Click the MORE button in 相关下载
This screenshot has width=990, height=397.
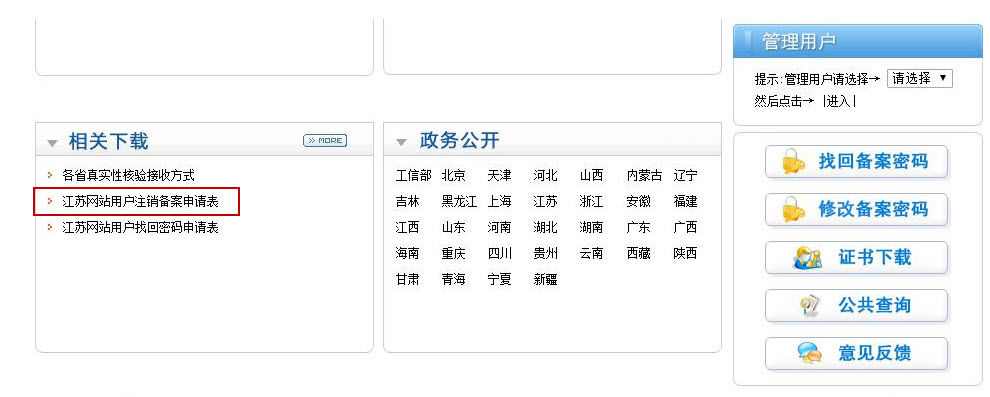[325, 141]
